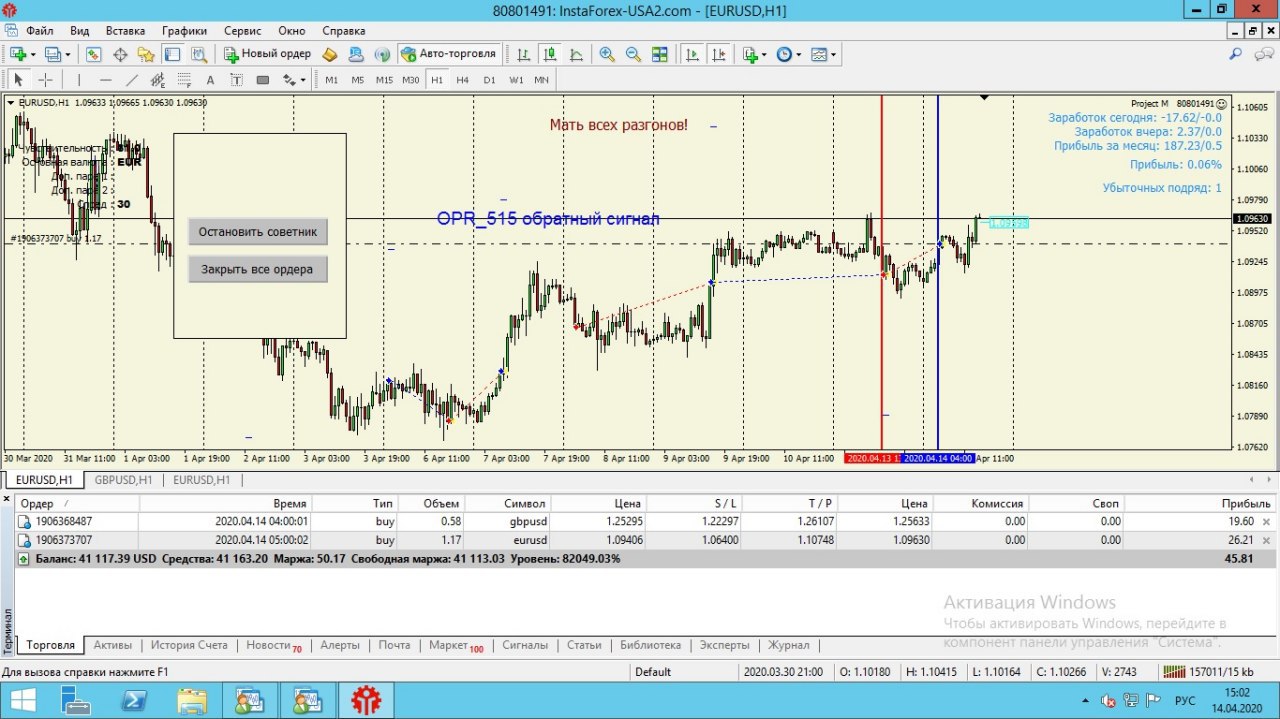Select the Fibonacci retracement tool
The height and width of the screenshot is (719, 1280).
pyautogui.click(x=183, y=80)
